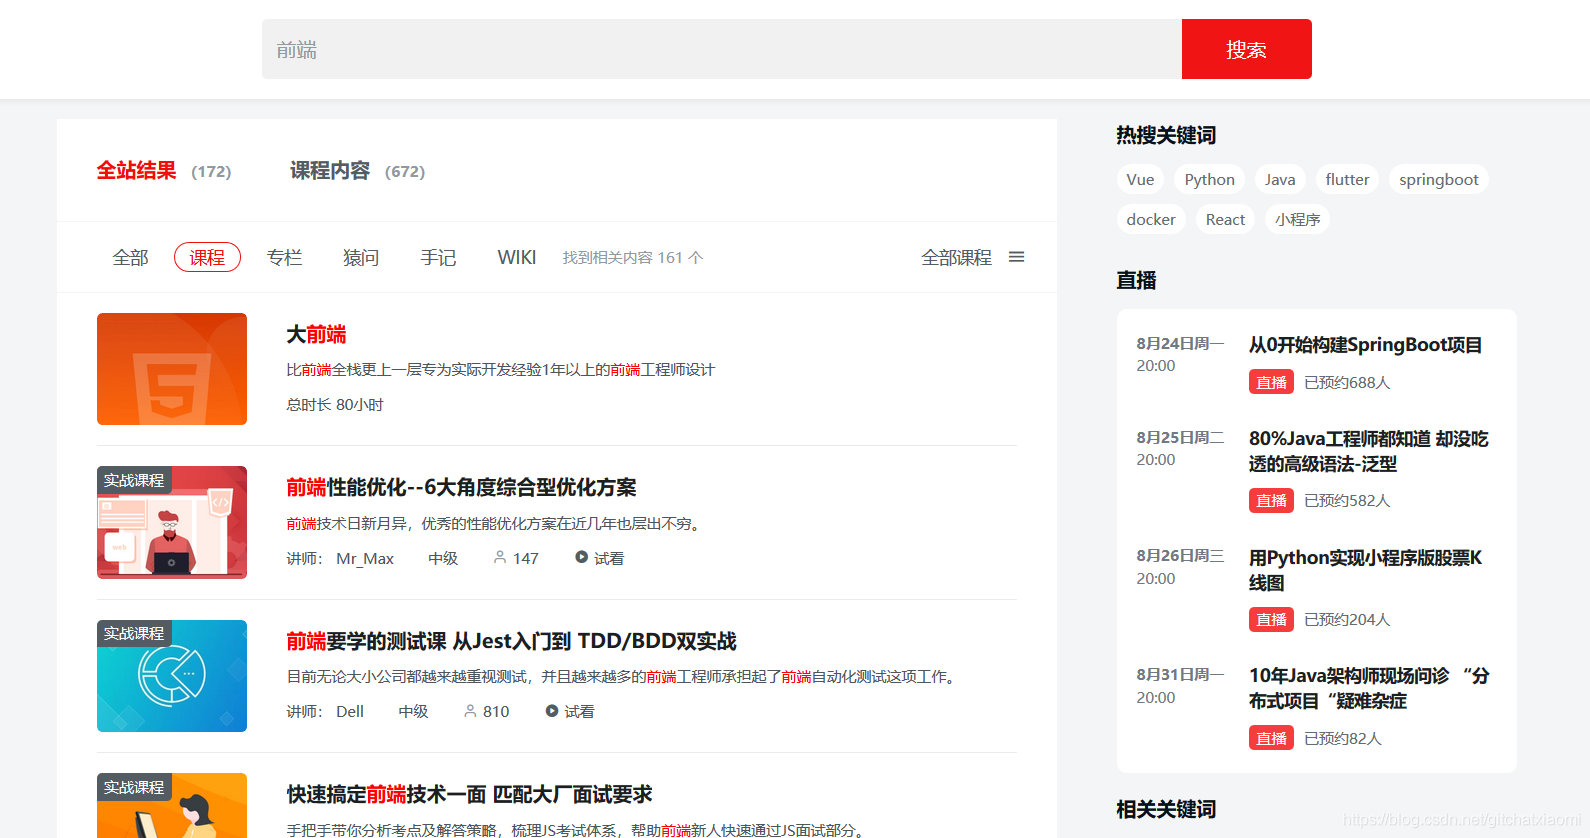Open 前端性能优化--6大角度综合型优化方案 title link
The image size is (1590, 838).
click(461, 487)
